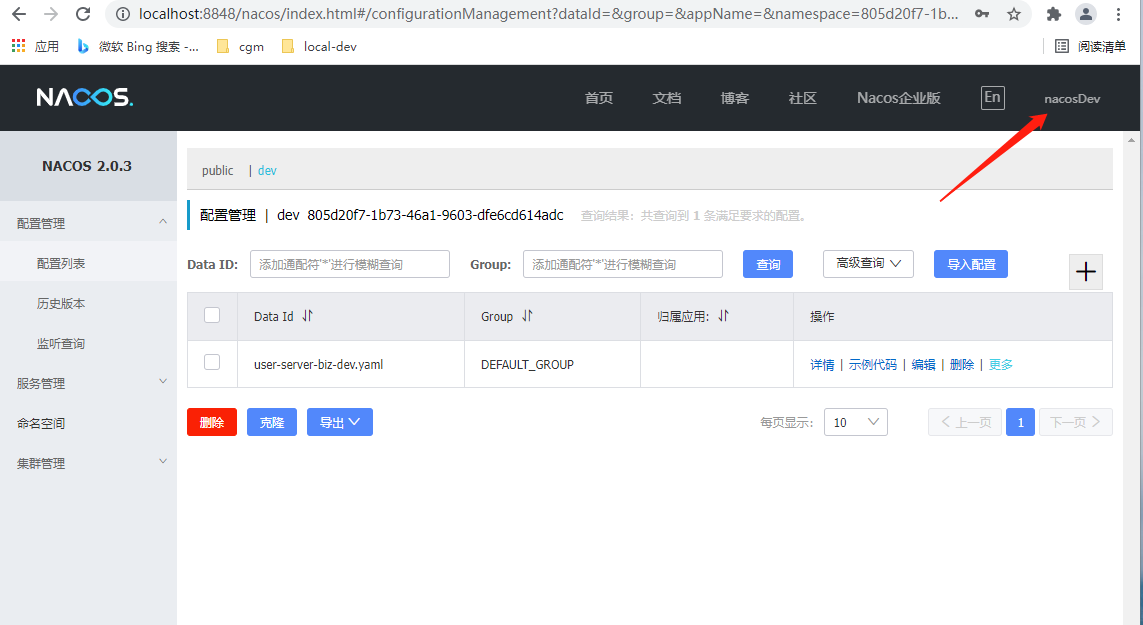The image size is (1143, 625).
Task: Switch to the dev namespace tab
Action: click(x=267, y=171)
